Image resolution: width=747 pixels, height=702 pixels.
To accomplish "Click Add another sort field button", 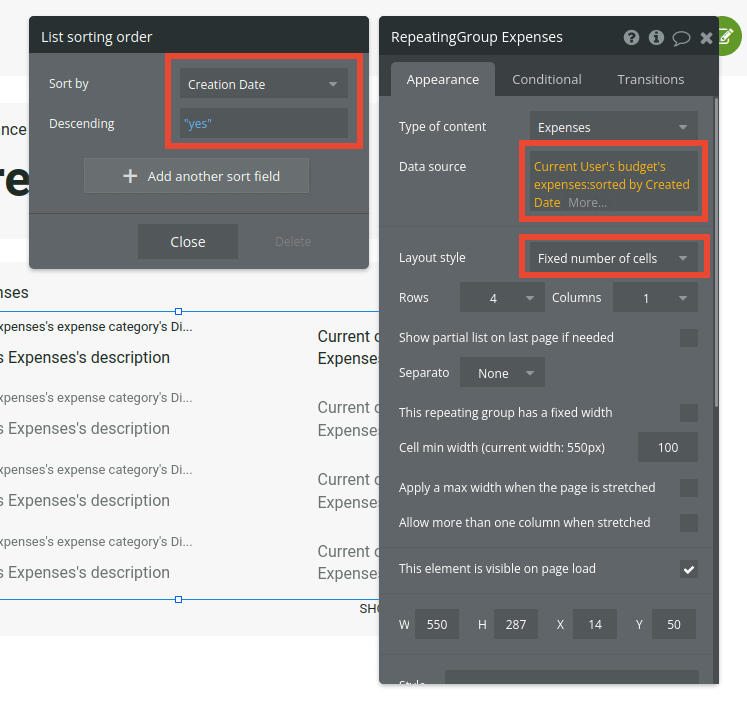I will 196,176.
